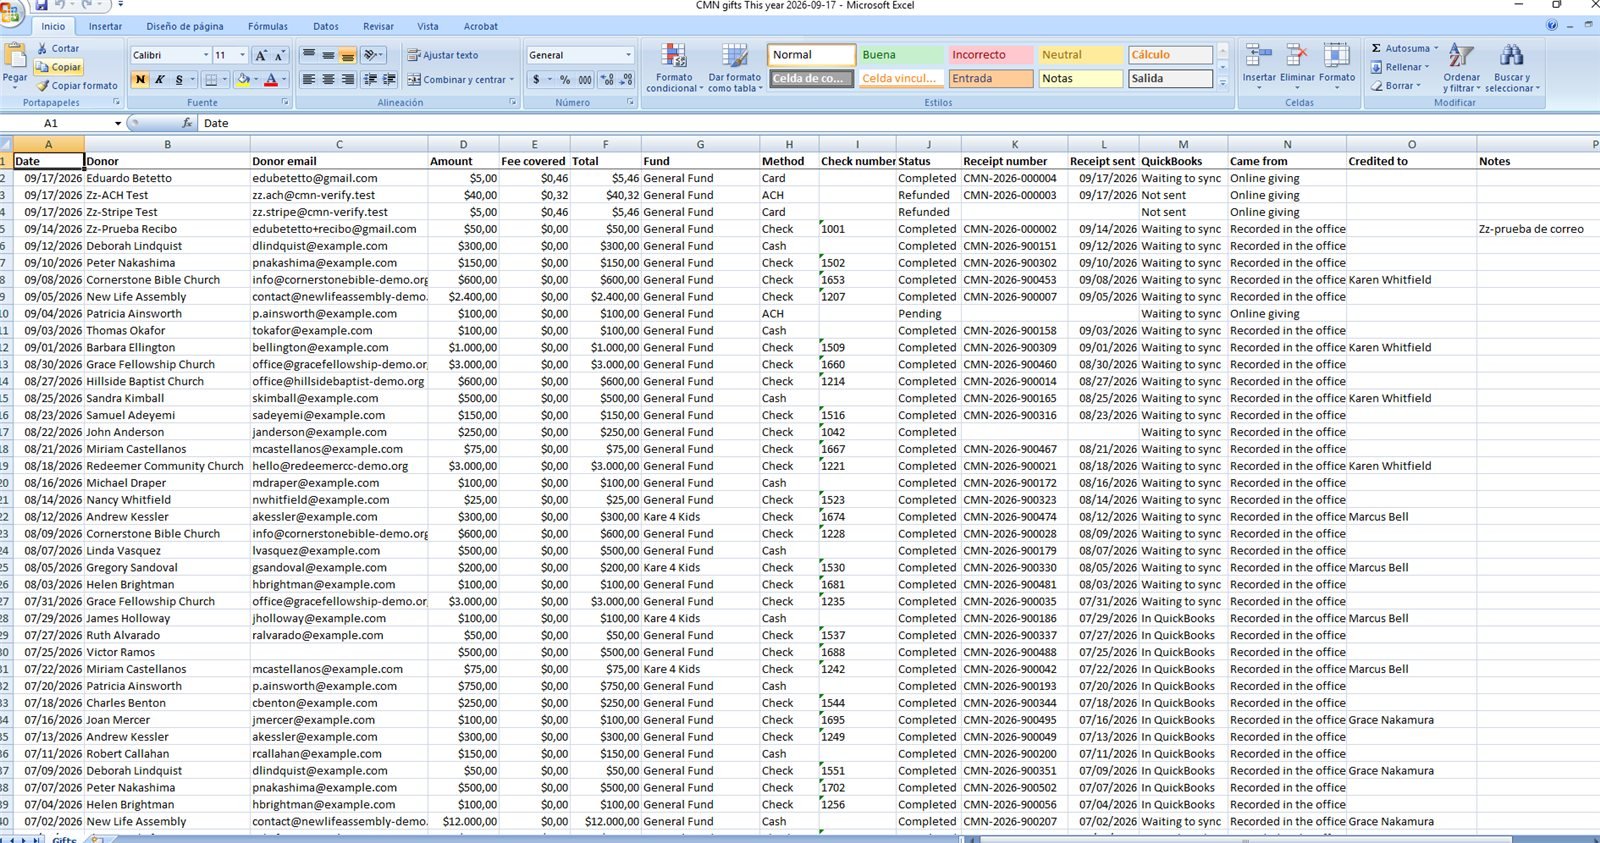Expand the Combinar y centrar options
1600x843 pixels.
coord(512,79)
